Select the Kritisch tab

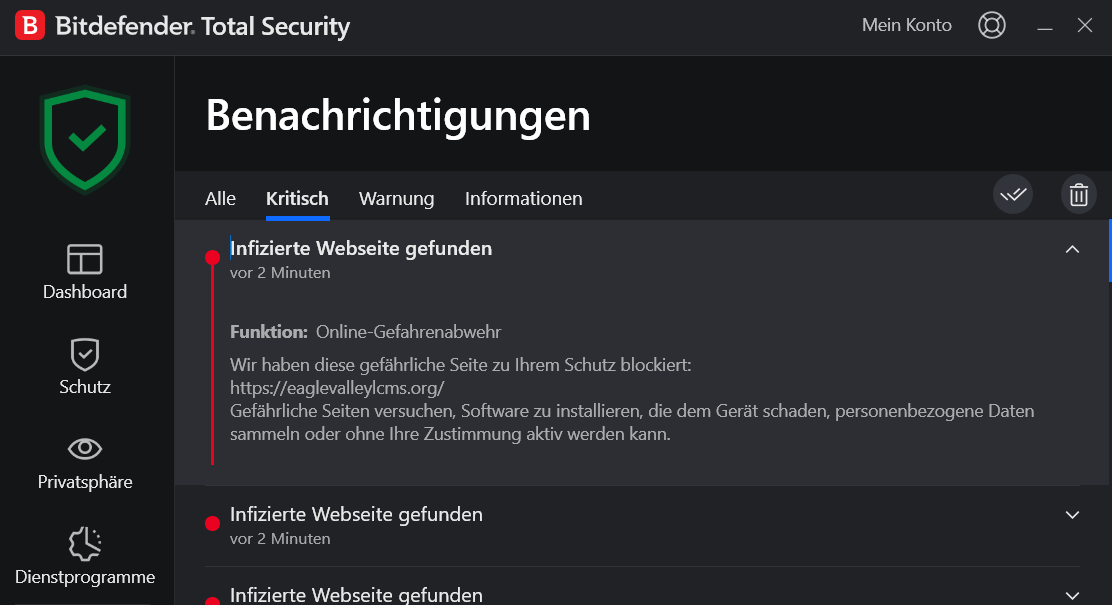[x=297, y=199]
